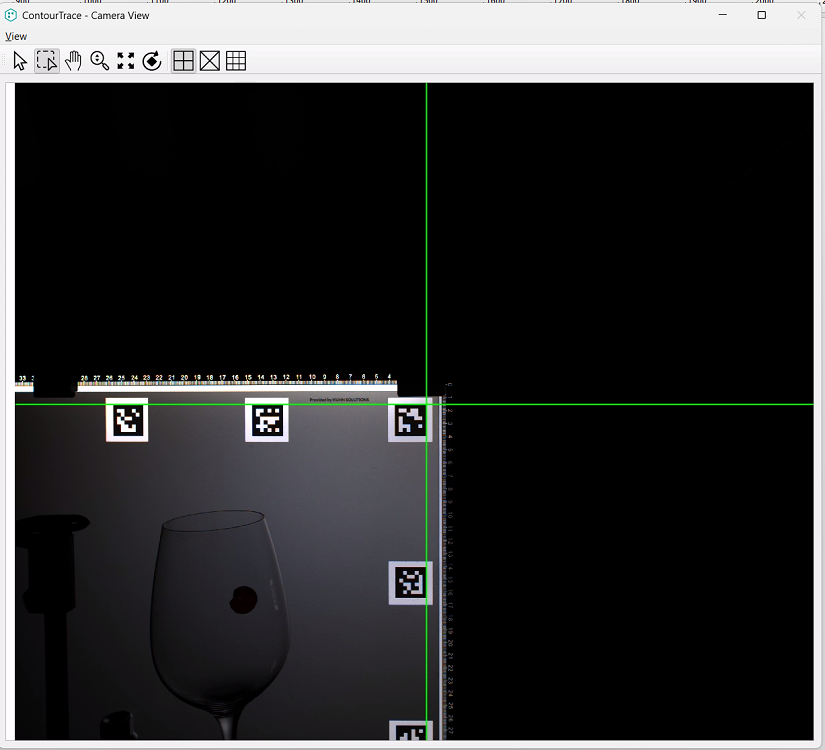Click the green crosshair intersection point

tap(427, 404)
